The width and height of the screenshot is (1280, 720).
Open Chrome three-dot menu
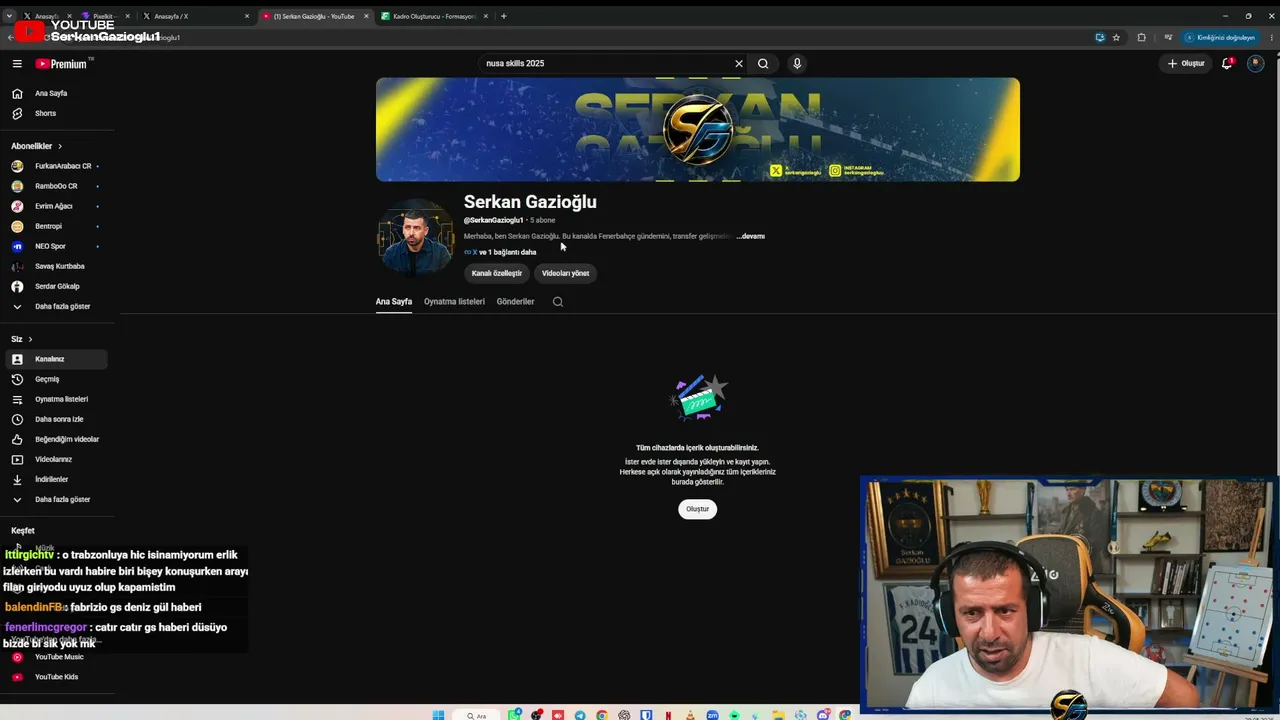pyautogui.click(x=1270, y=37)
